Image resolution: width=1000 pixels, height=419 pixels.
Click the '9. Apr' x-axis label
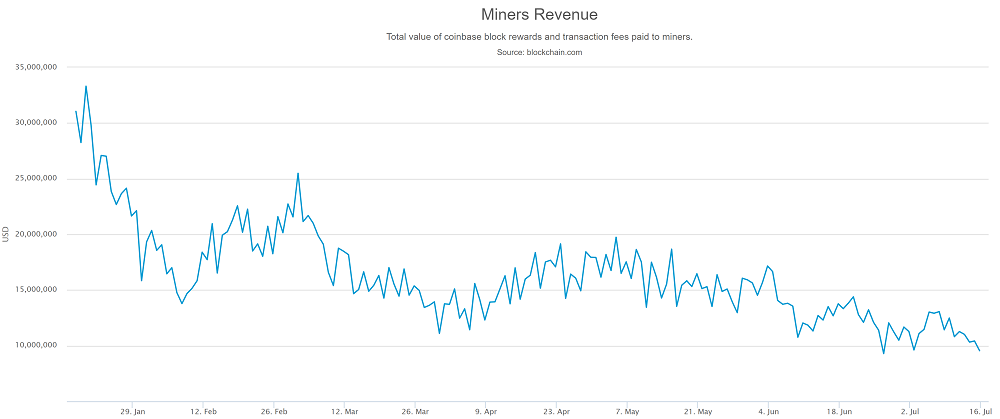[x=486, y=412]
